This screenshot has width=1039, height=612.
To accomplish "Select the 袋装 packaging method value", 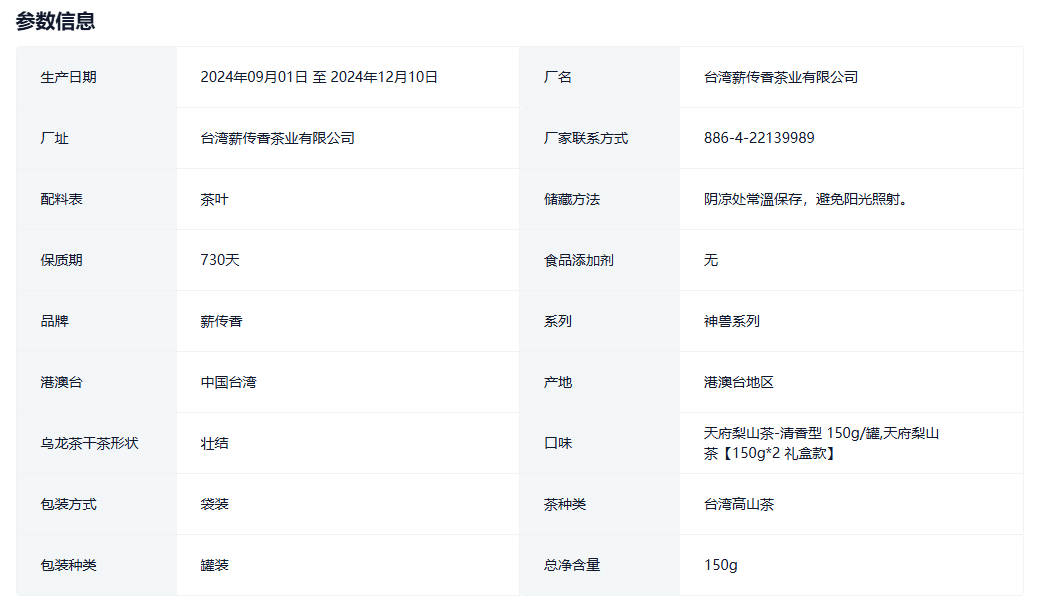I will pos(214,504).
